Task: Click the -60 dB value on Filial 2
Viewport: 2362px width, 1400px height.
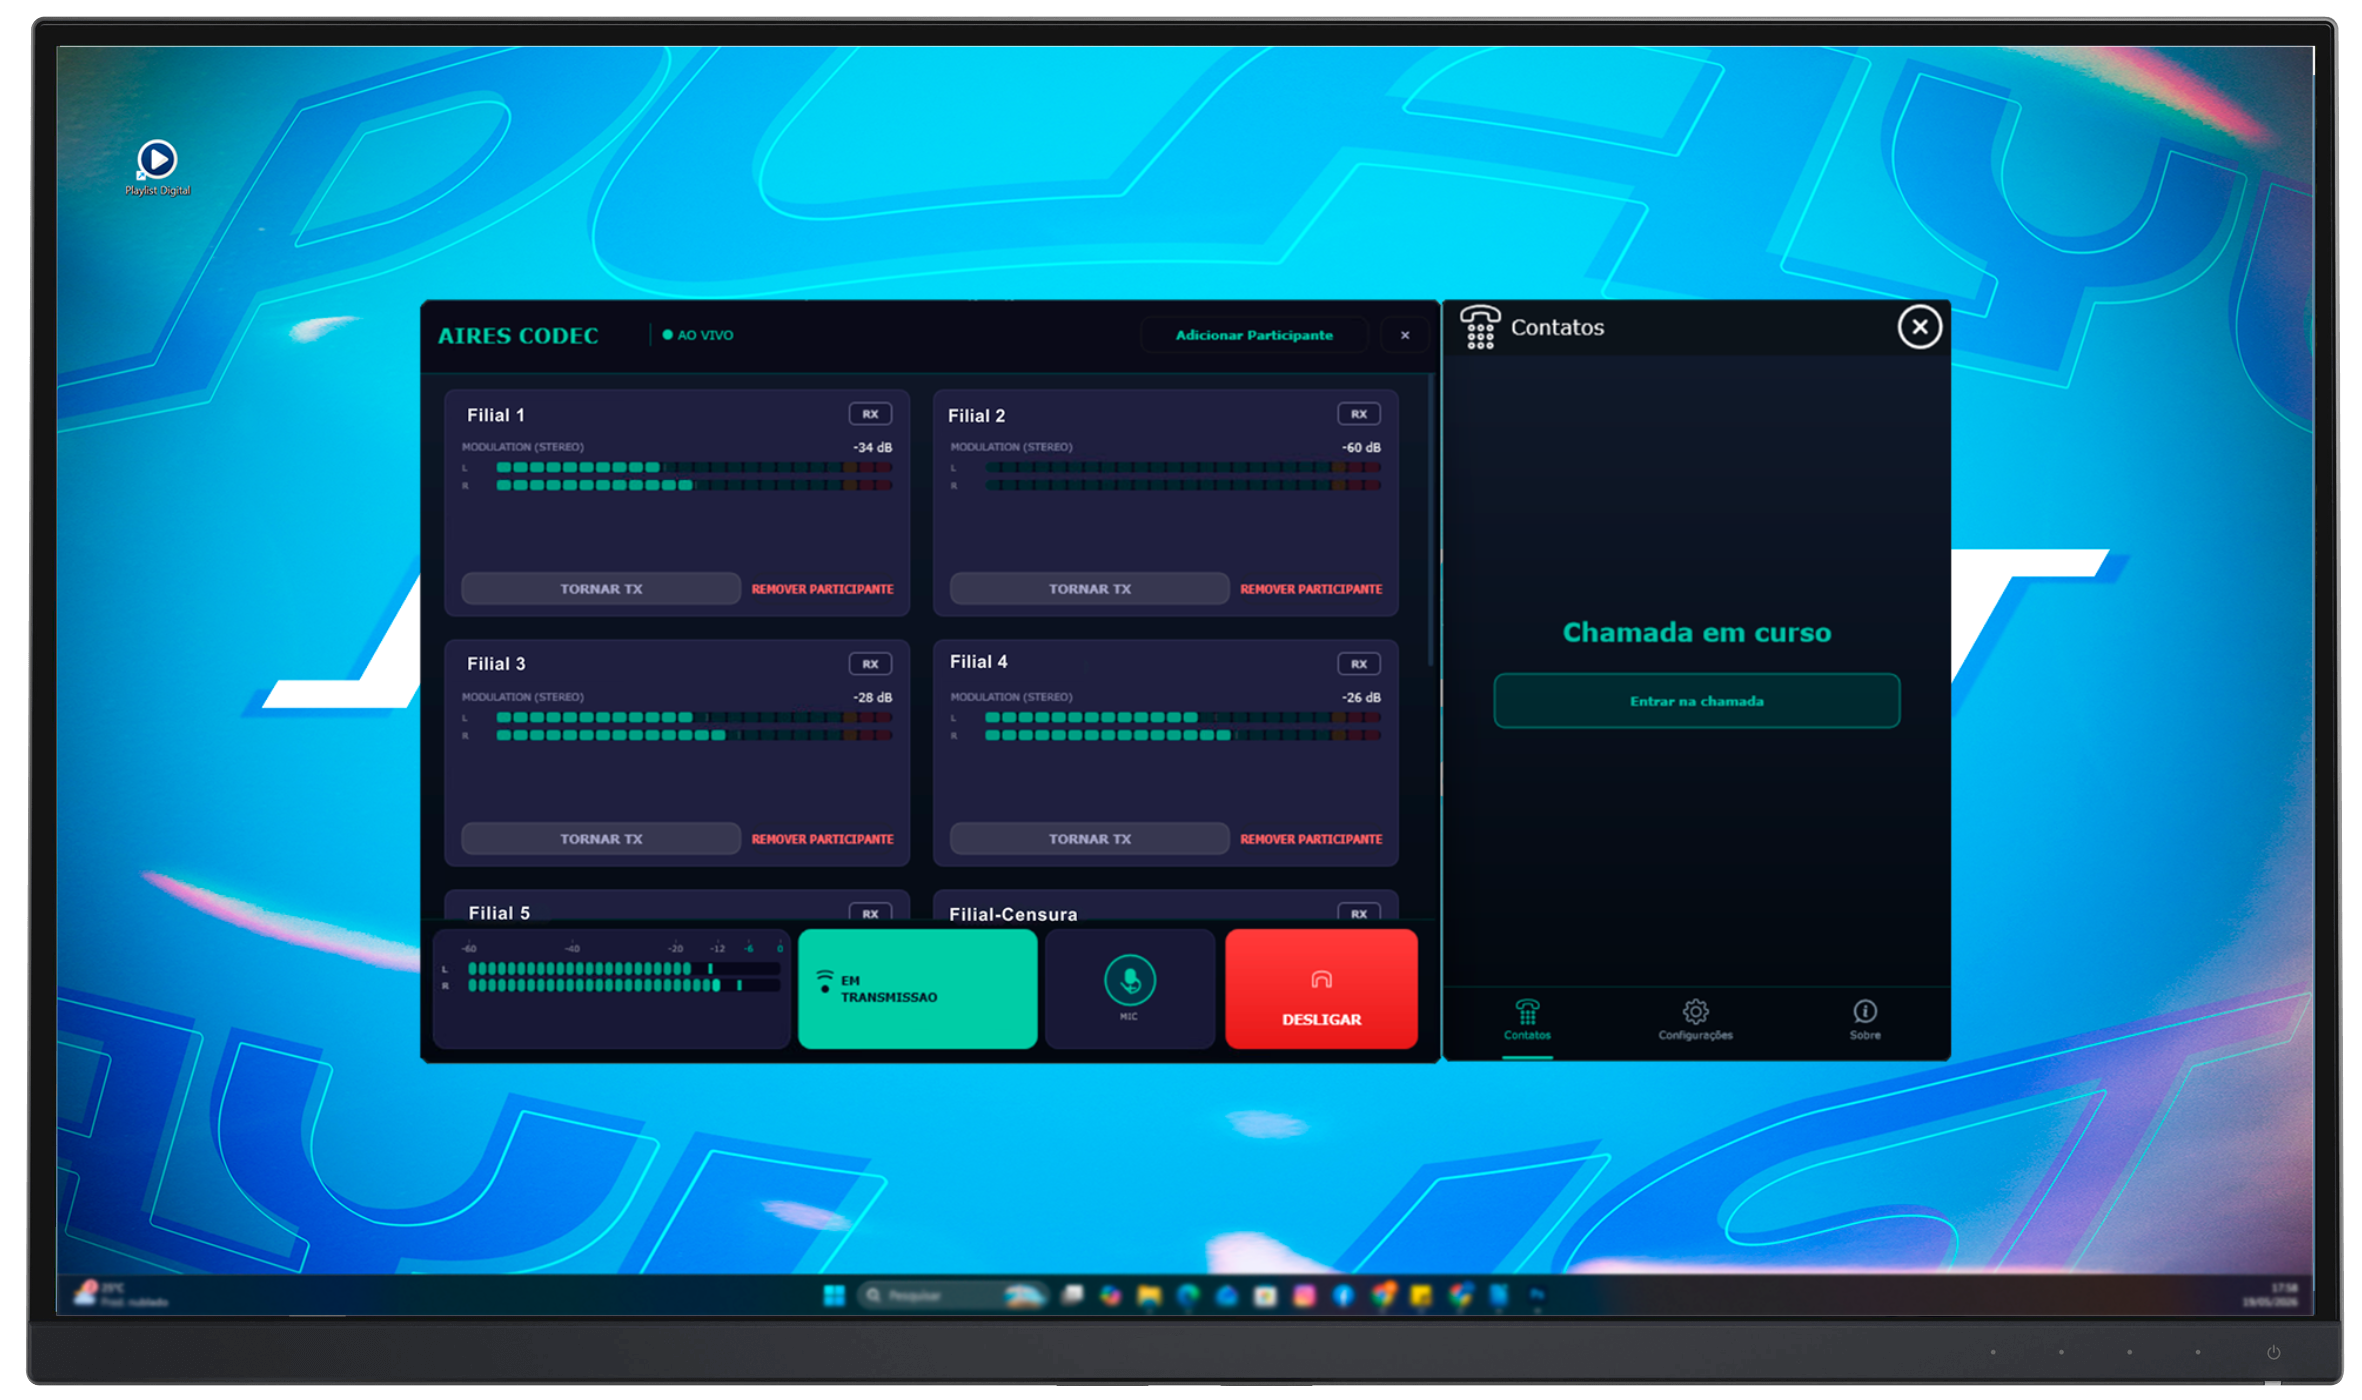Action: [1361, 447]
